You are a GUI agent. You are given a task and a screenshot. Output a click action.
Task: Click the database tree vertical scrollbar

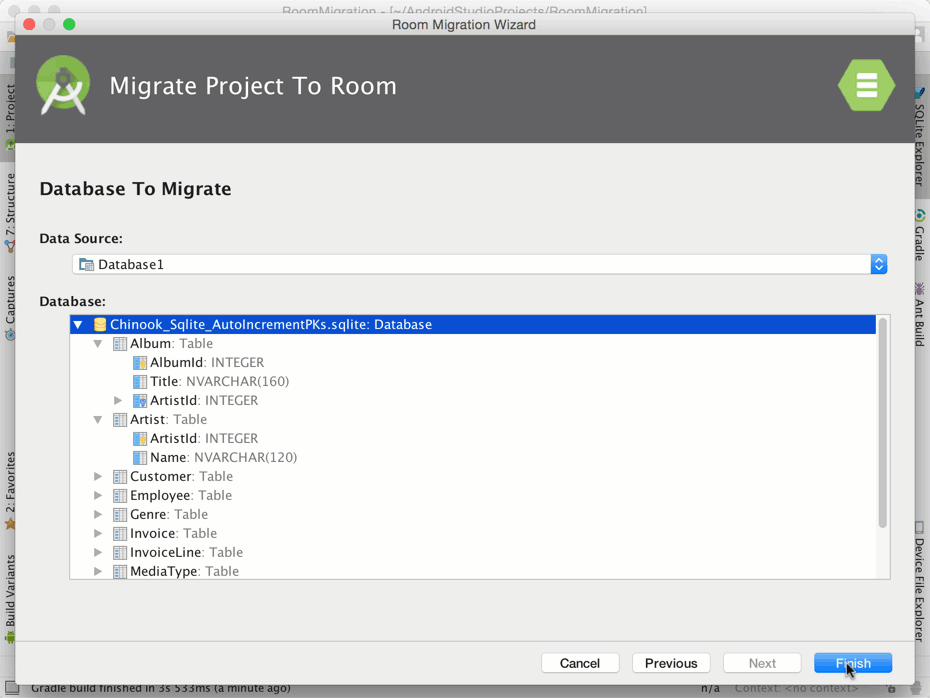883,422
